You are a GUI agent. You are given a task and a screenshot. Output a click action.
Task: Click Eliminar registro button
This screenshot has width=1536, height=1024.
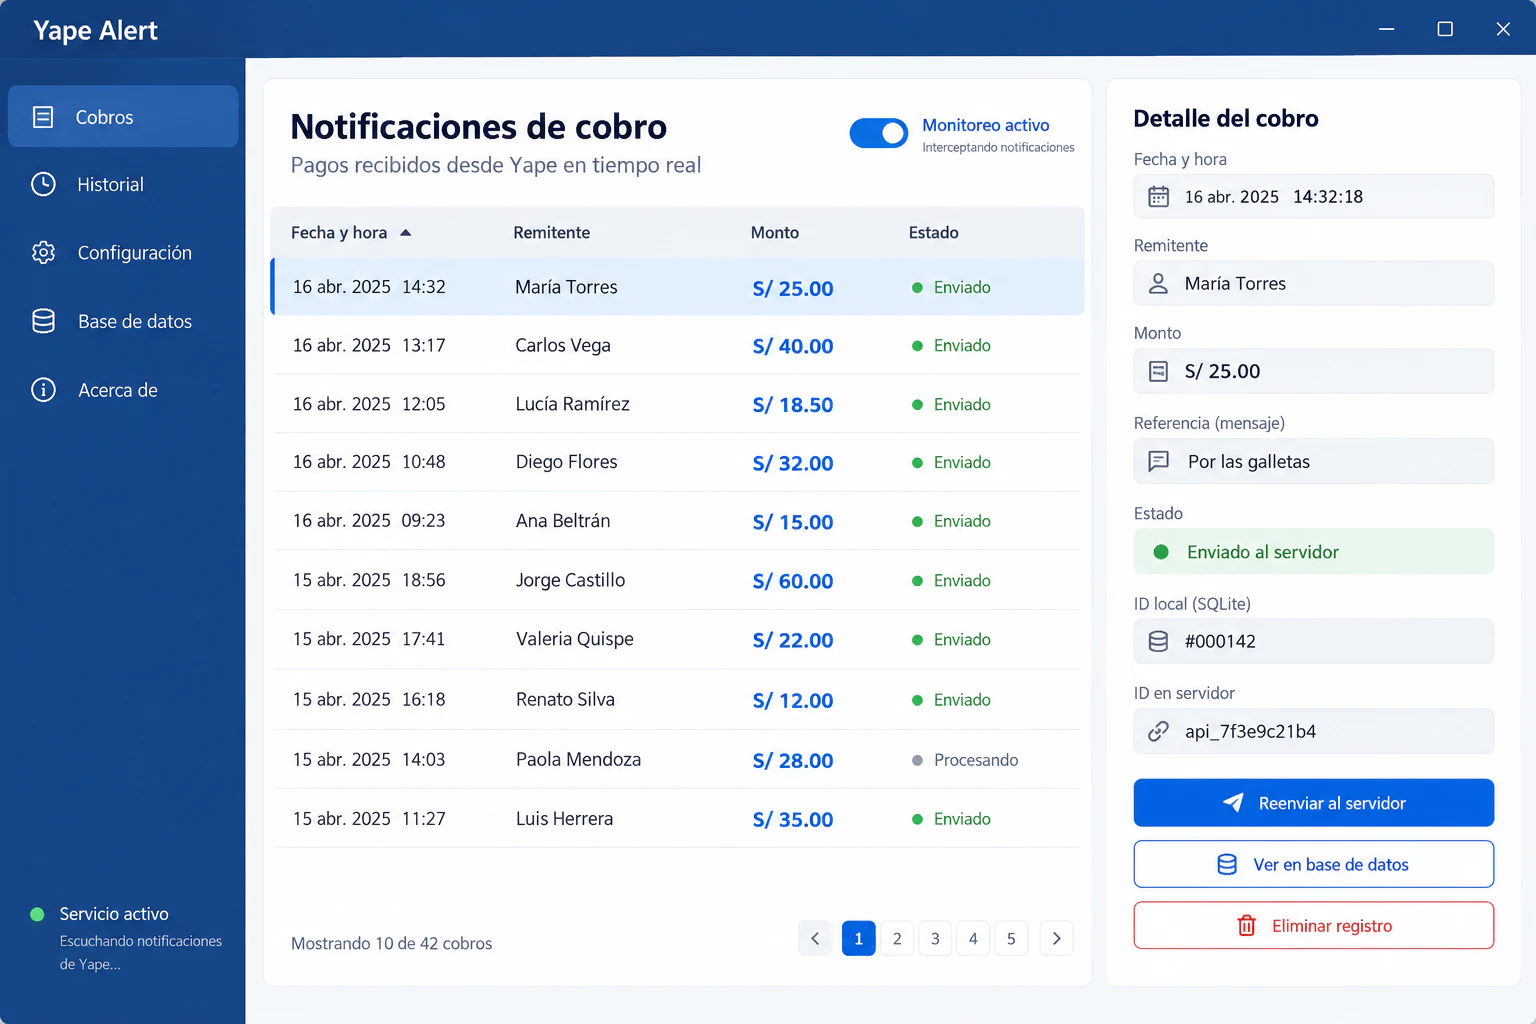(1313, 926)
